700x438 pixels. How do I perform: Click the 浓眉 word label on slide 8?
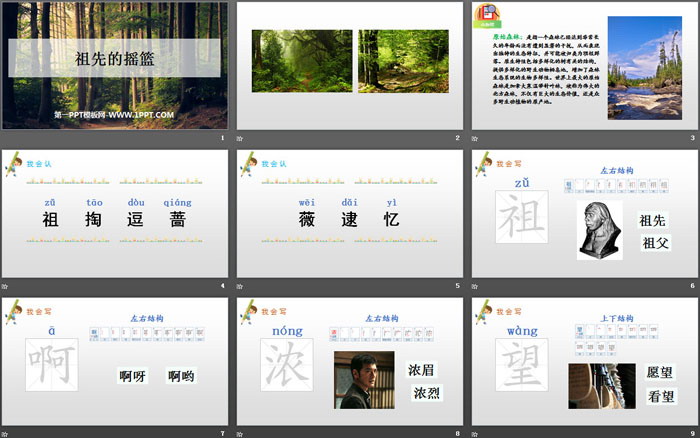(x=421, y=369)
